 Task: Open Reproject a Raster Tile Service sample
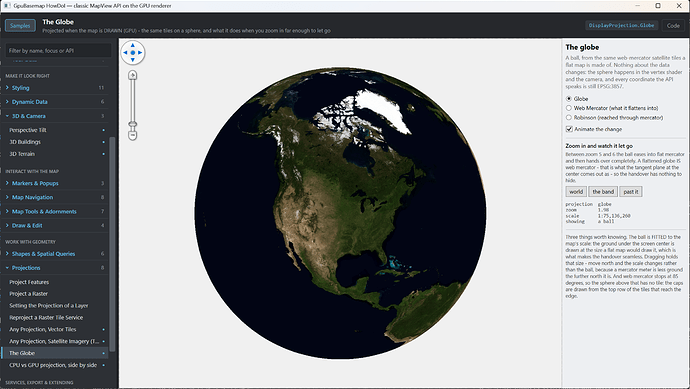(x=55, y=317)
